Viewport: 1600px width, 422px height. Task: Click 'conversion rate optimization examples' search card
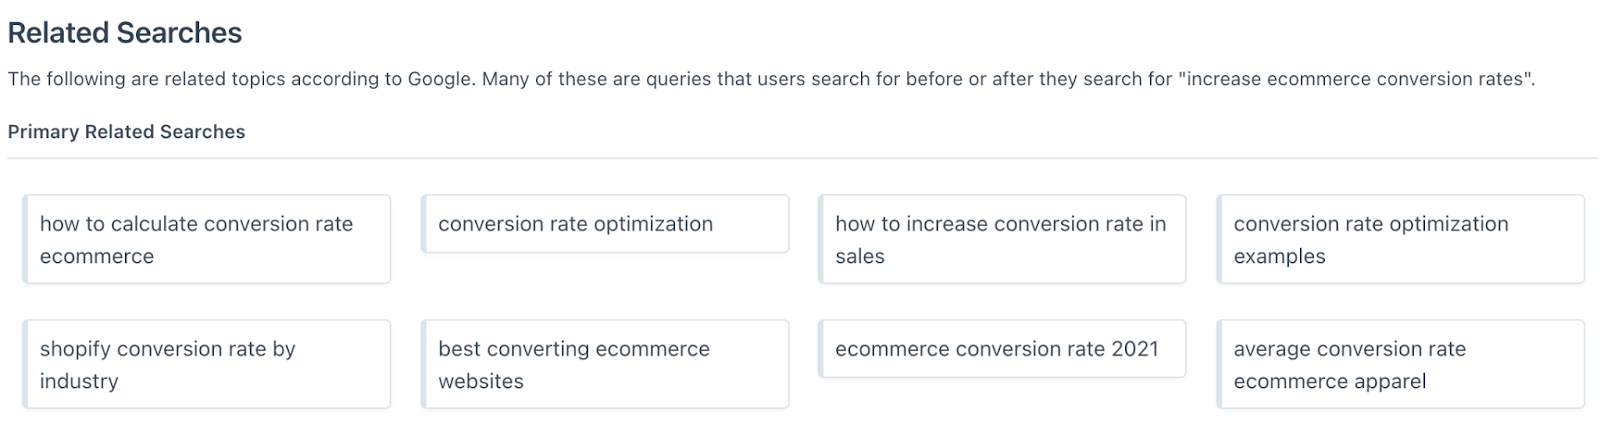pyautogui.click(x=1400, y=239)
